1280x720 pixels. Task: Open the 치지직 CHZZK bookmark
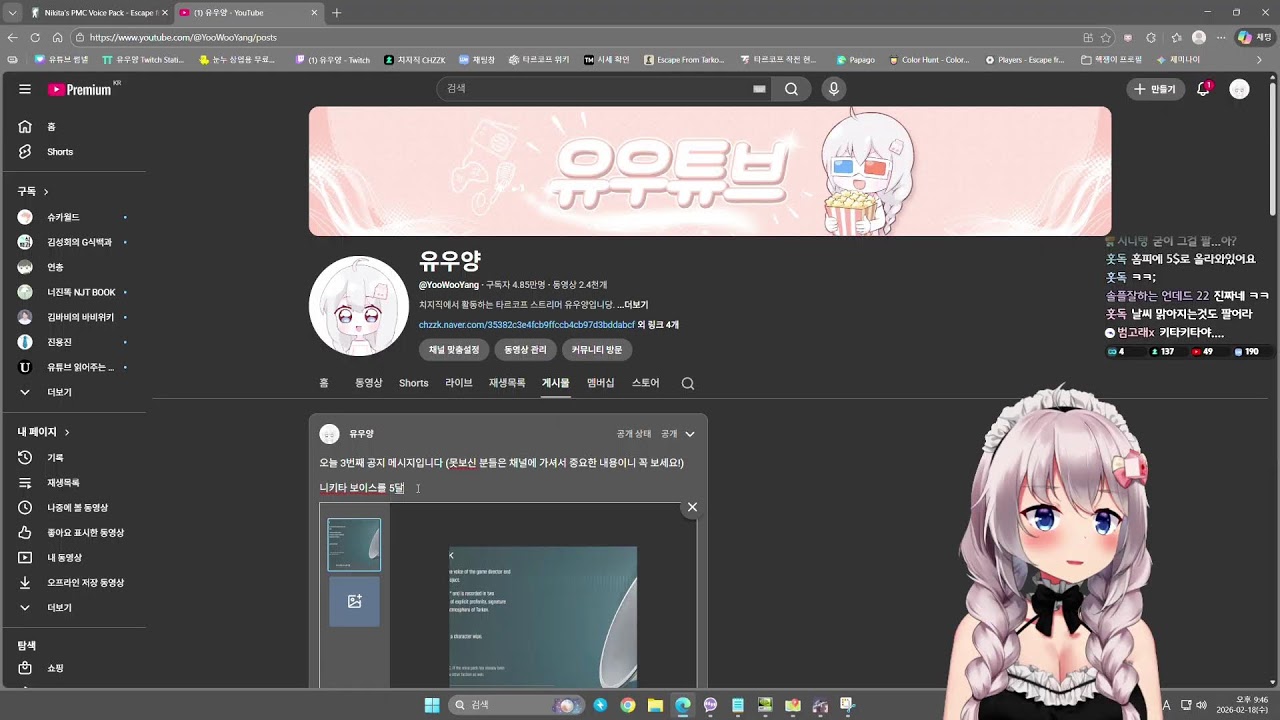(x=414, y=60)
